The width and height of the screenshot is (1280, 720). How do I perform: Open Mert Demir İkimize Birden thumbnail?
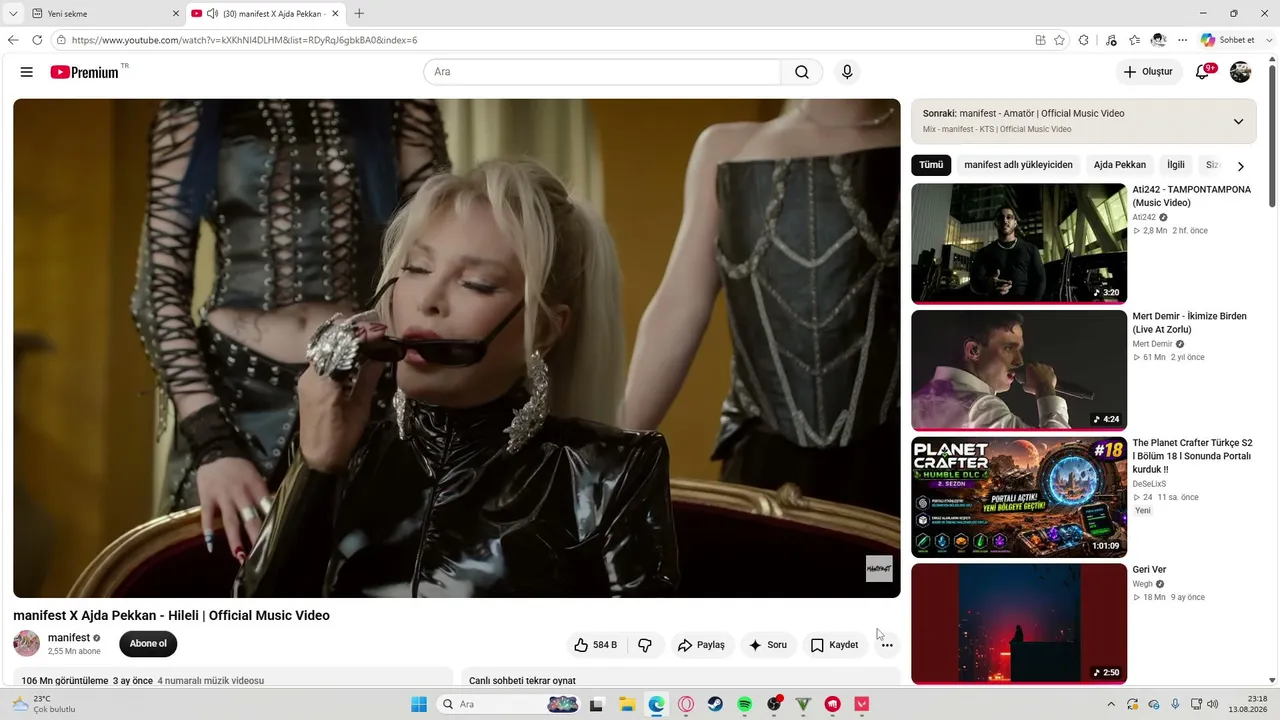click(1019, 370)
